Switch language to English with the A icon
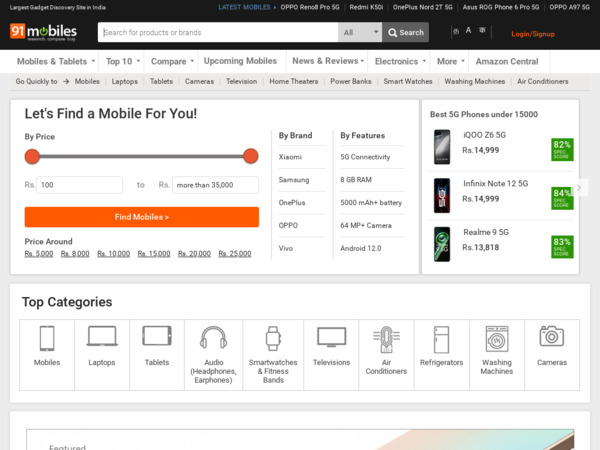The height and width of the screenshot is (450, 600). tap(468, 31)
